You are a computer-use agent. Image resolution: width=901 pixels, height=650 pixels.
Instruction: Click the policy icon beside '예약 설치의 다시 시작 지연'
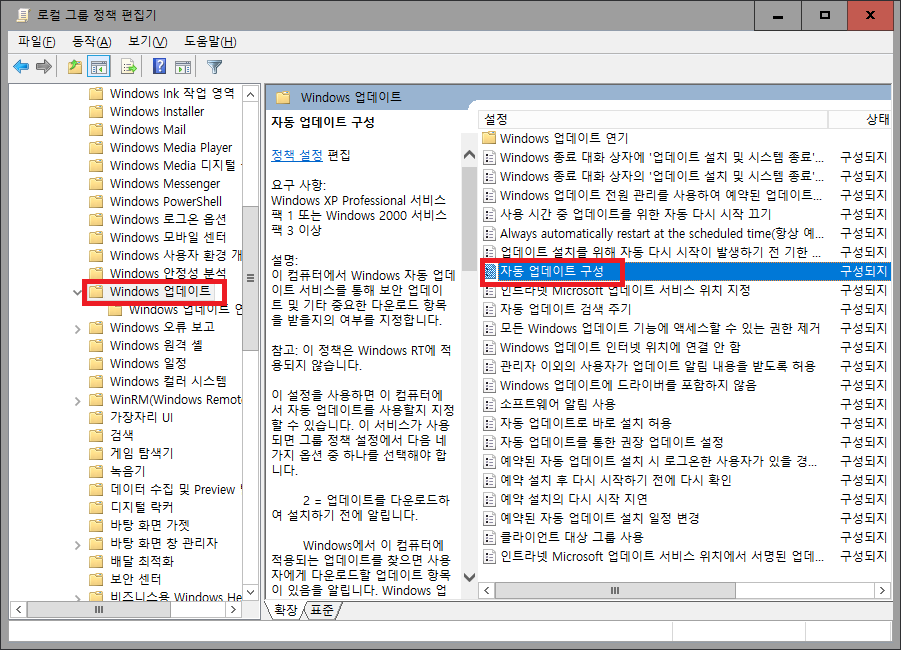[x=490, y=499]
